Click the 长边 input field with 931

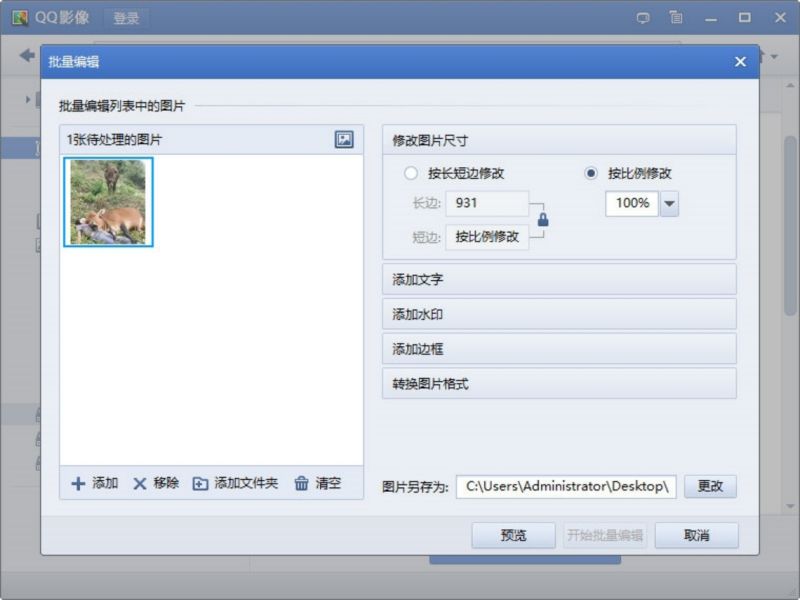point(487,203)
